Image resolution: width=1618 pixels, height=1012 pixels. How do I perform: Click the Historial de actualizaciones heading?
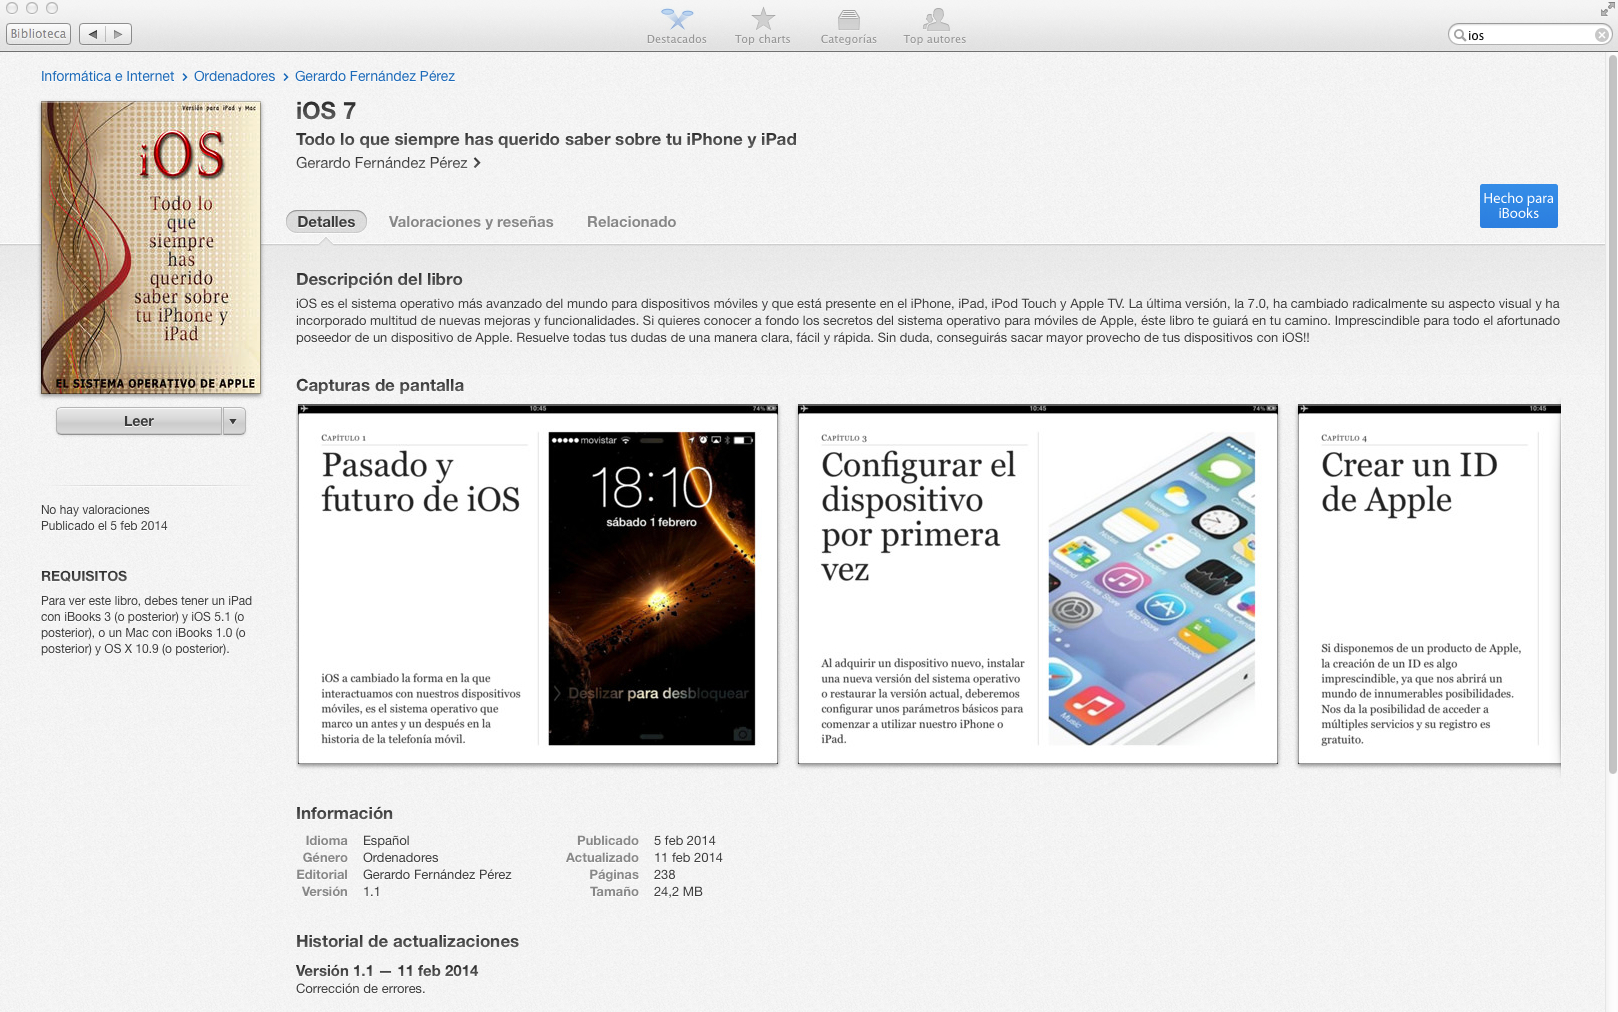pyautogui.click(x=407, y=941)
